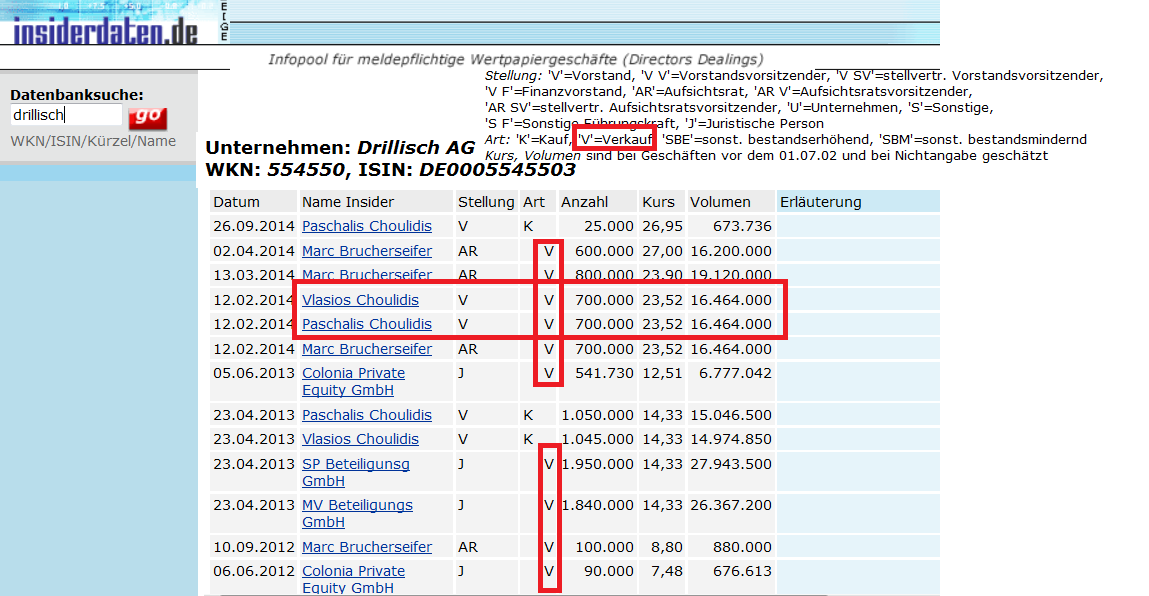Click the Anzahl value 90.000
This screenshot has height=596, width=1149.
(609, 571)
